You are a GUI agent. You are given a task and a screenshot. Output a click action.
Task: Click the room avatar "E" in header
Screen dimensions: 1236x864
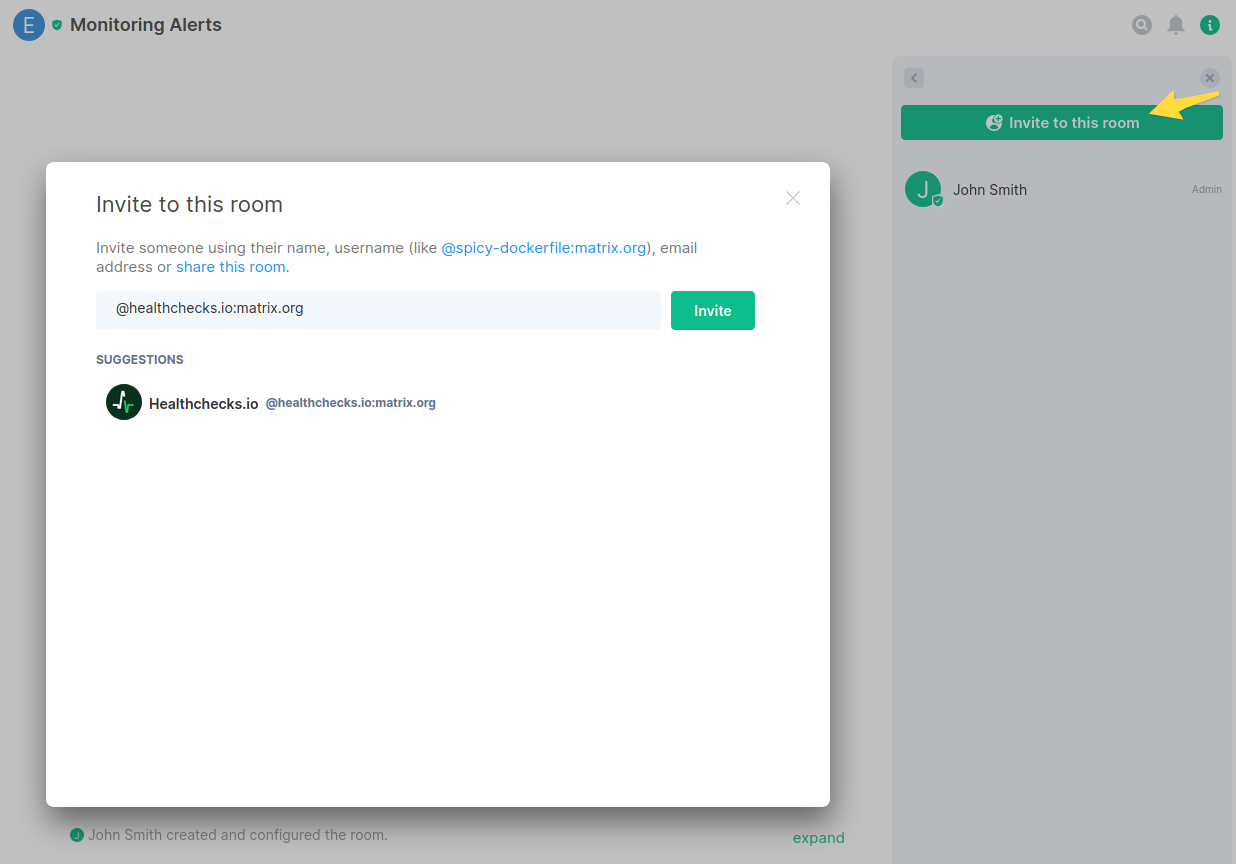coord(28,25)
